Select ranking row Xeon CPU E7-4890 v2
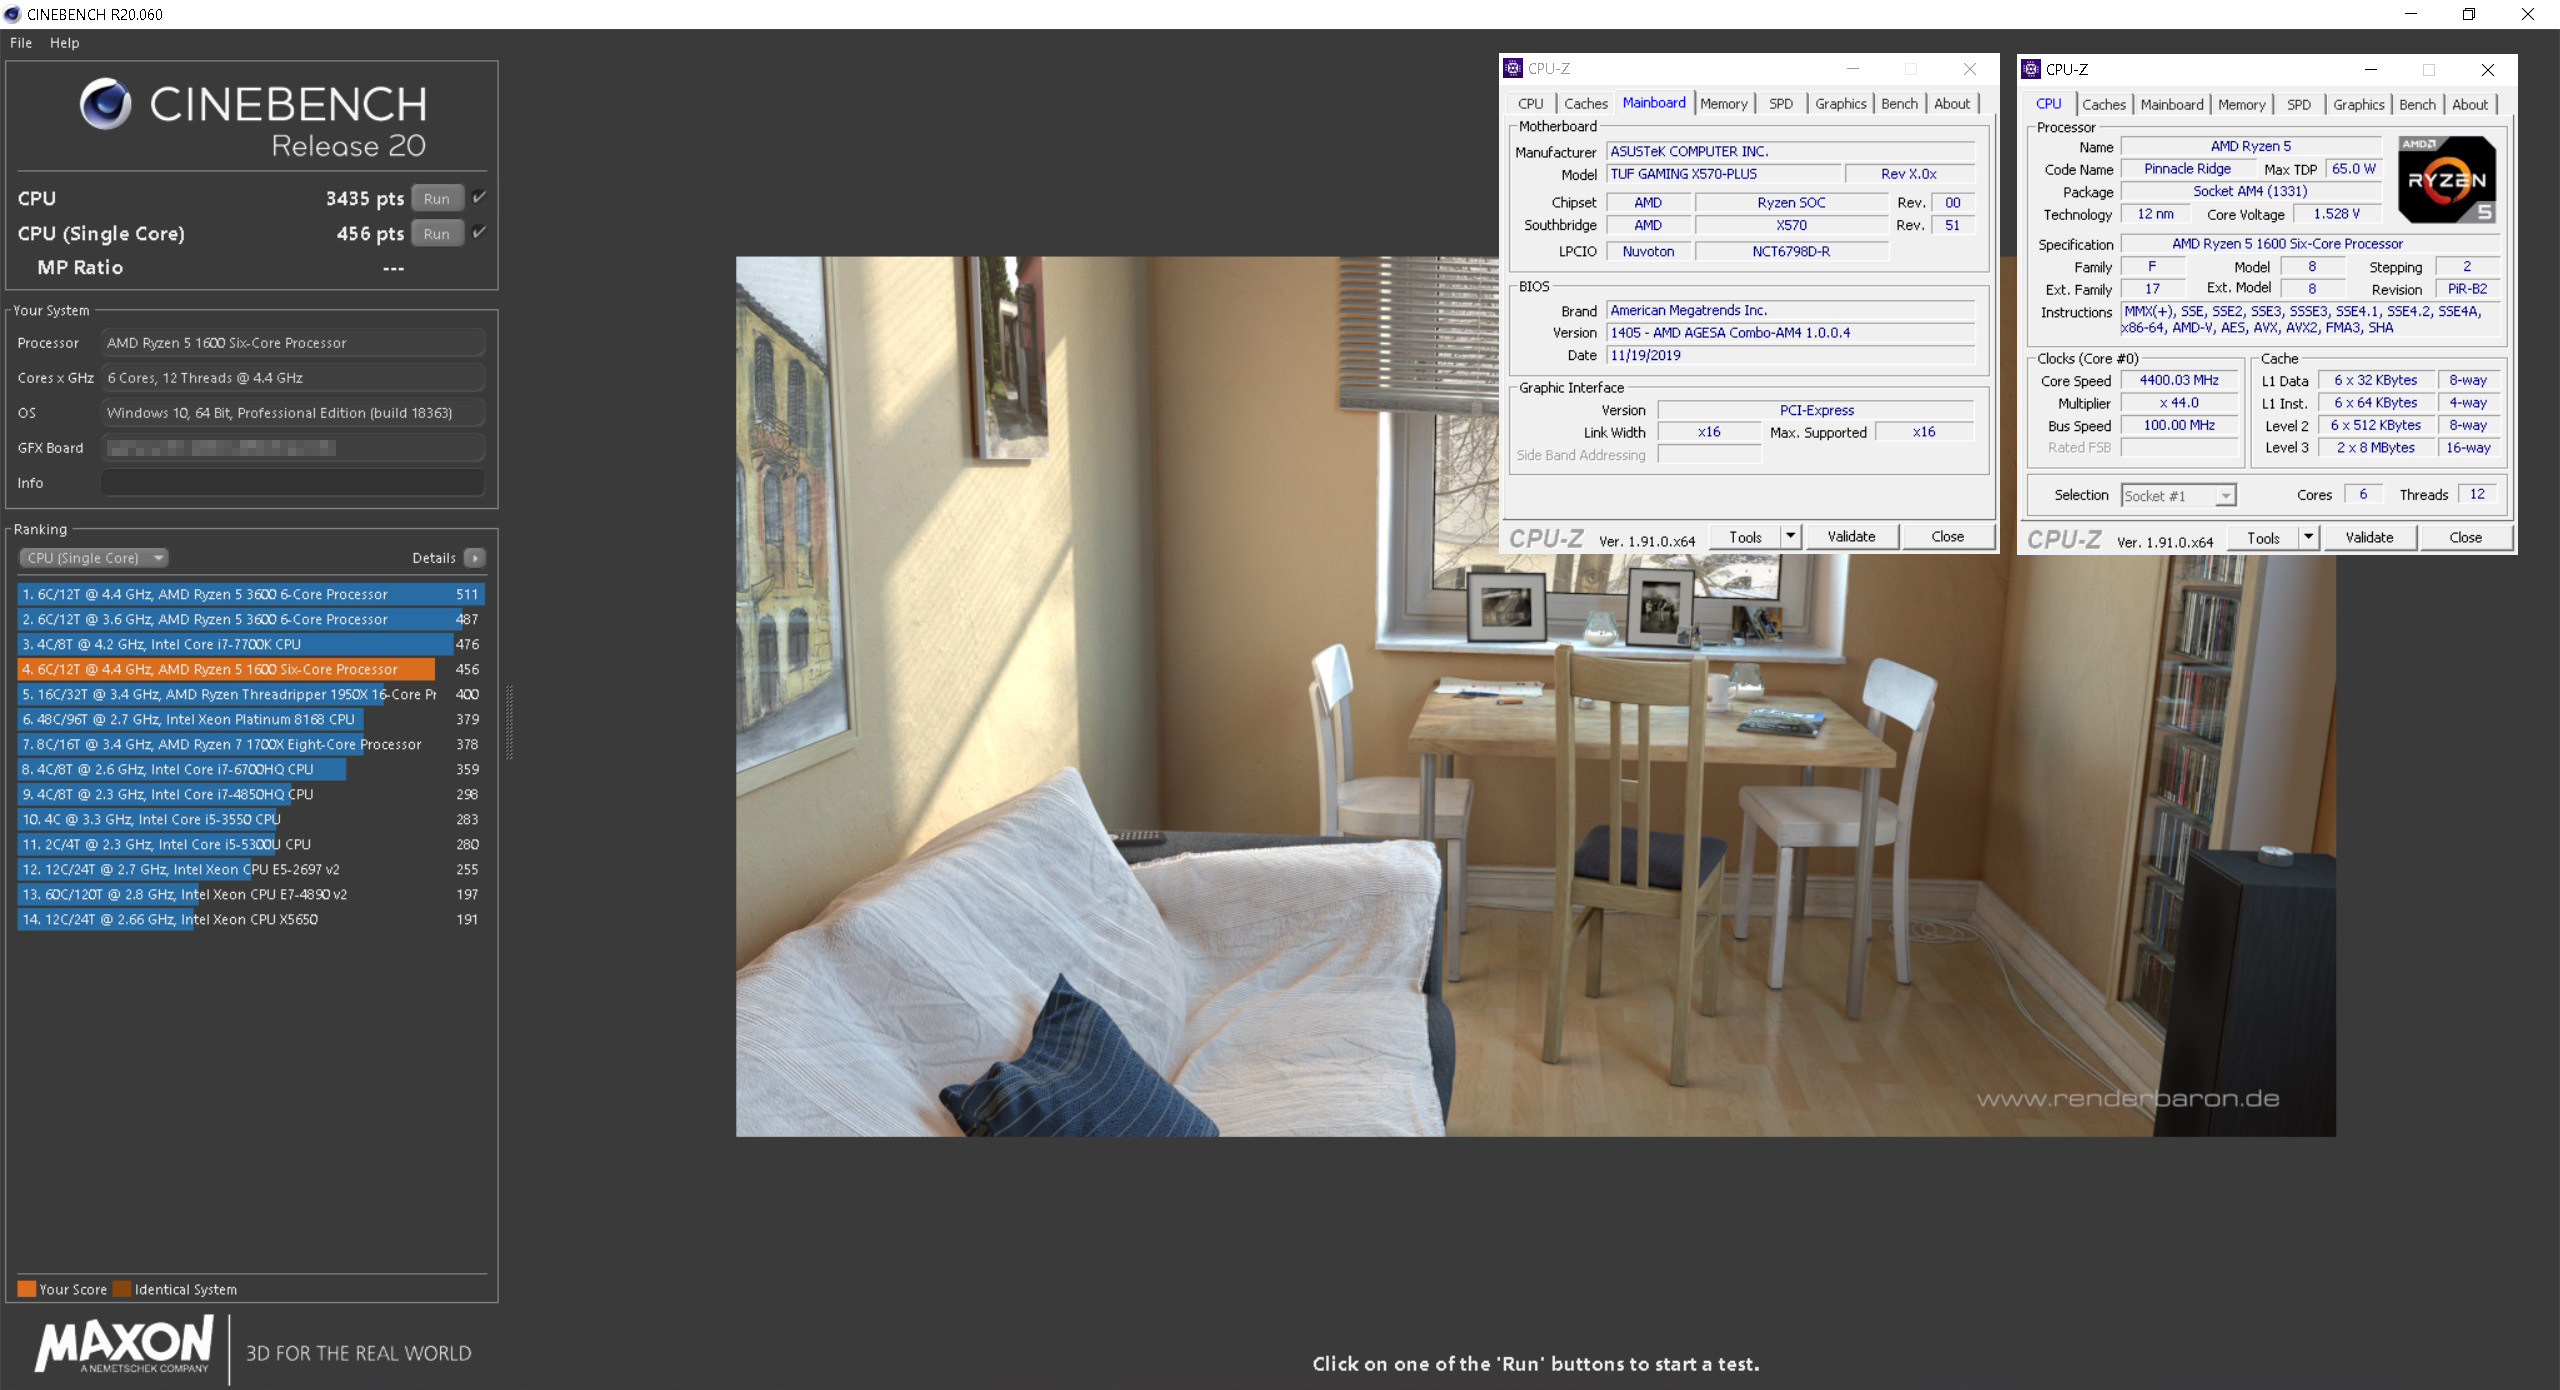2560x1390 pixels. [250, 894]
